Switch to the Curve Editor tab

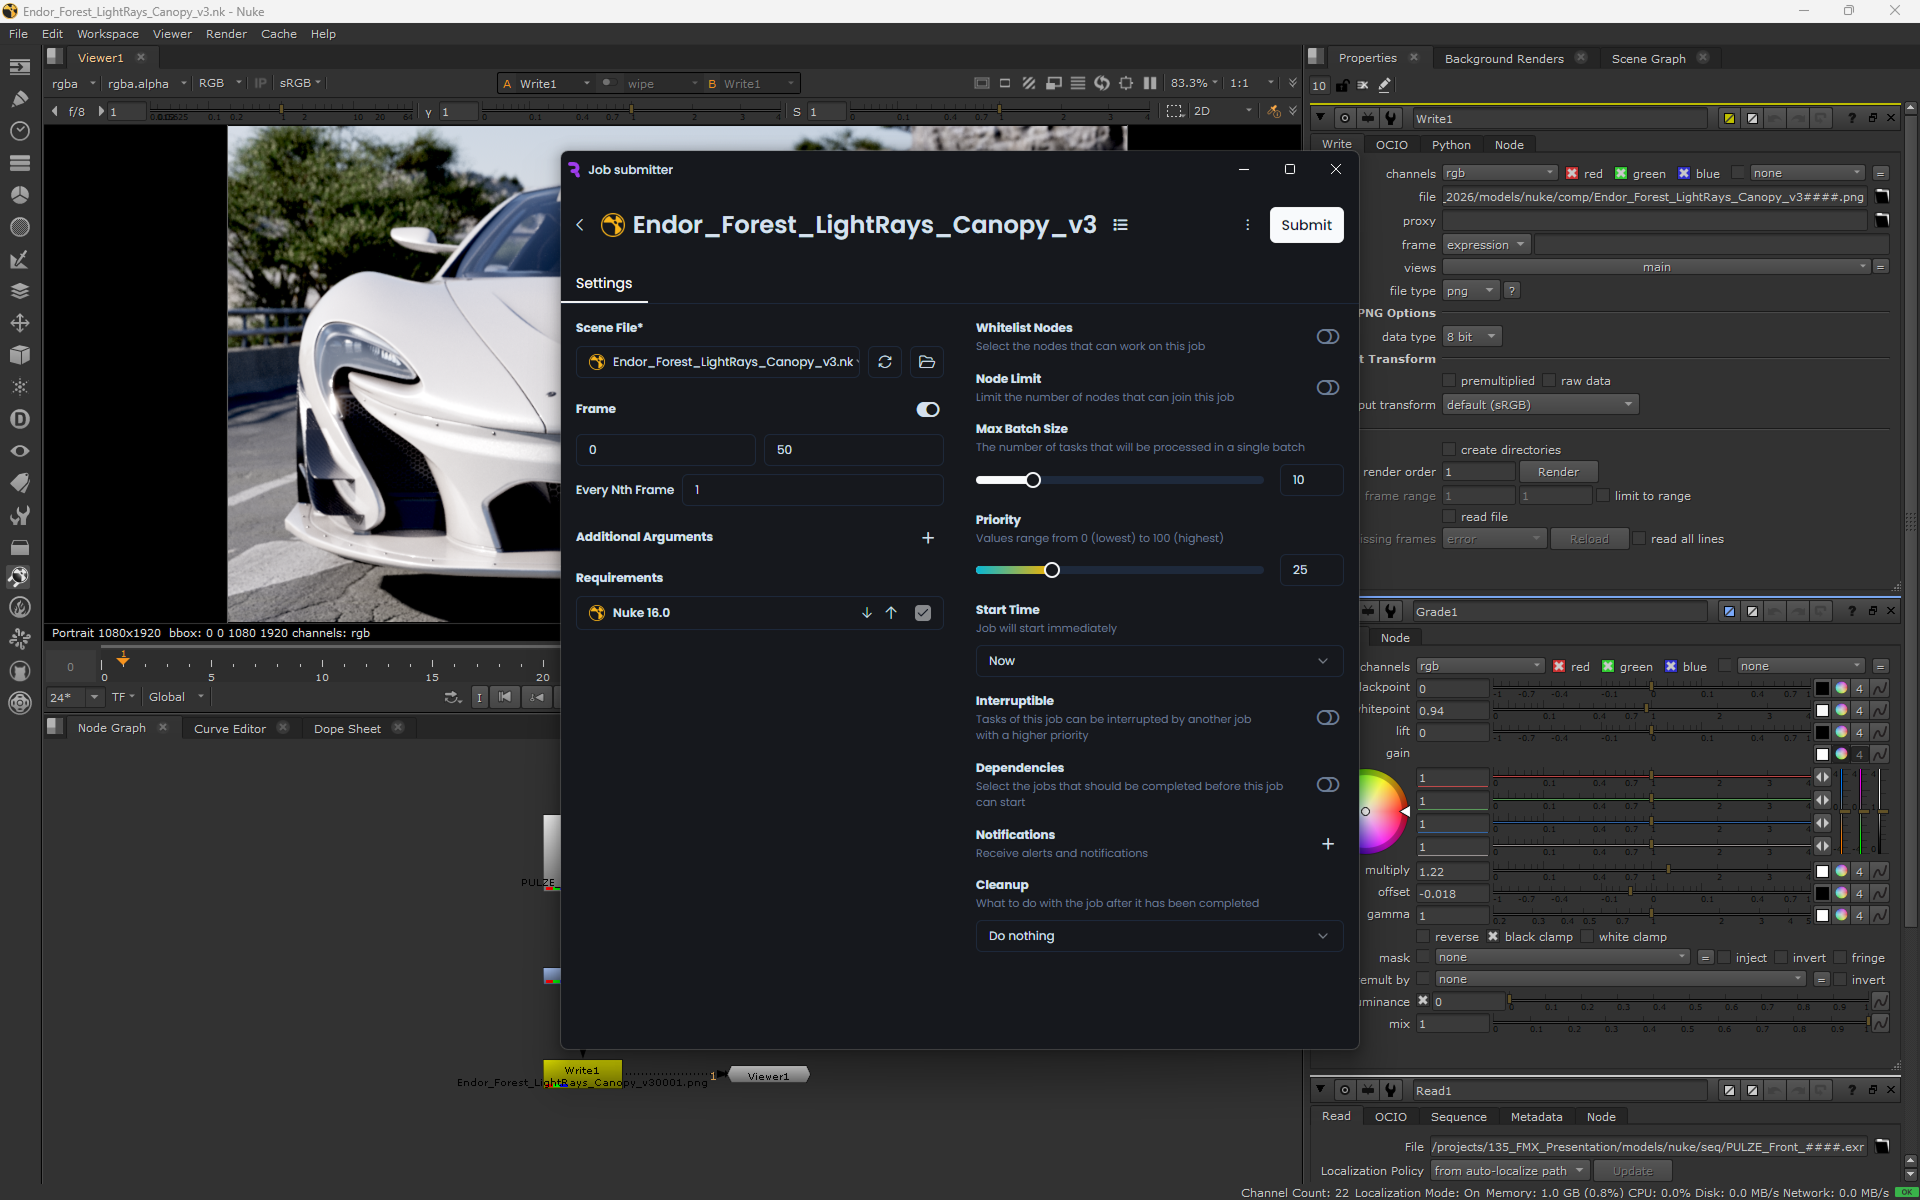click(230, 729)
